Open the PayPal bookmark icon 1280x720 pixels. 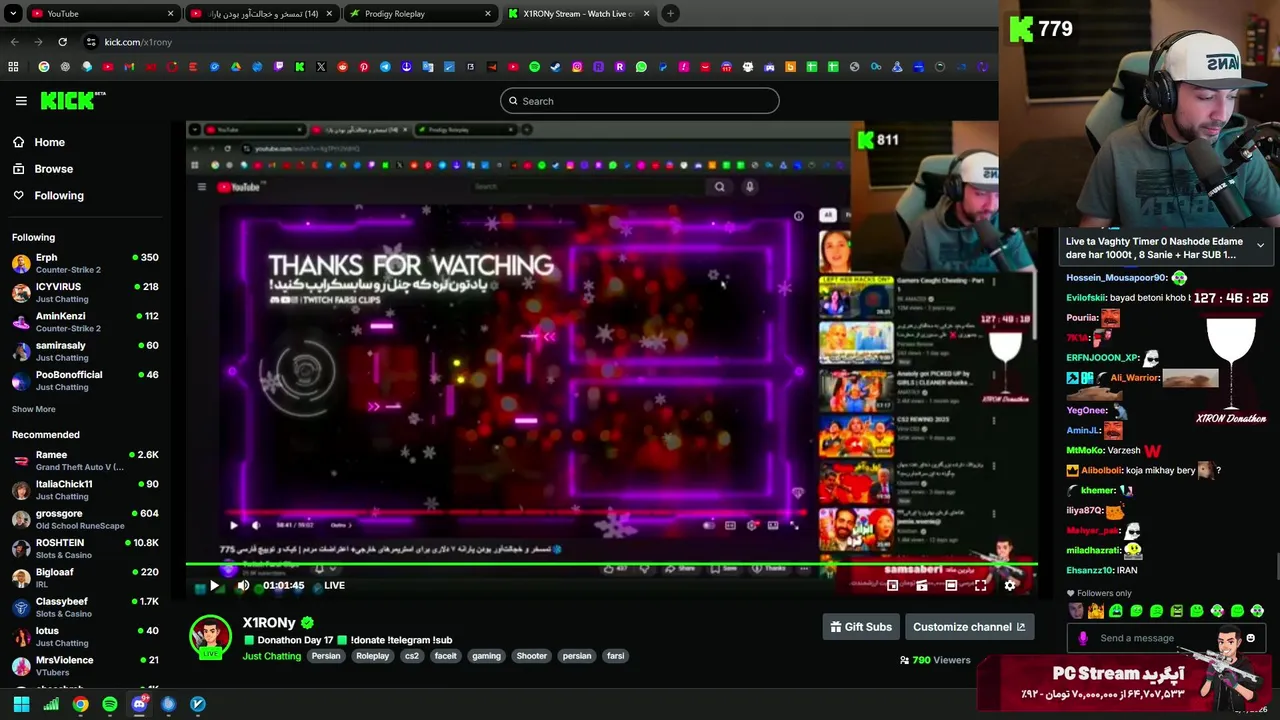662,67
